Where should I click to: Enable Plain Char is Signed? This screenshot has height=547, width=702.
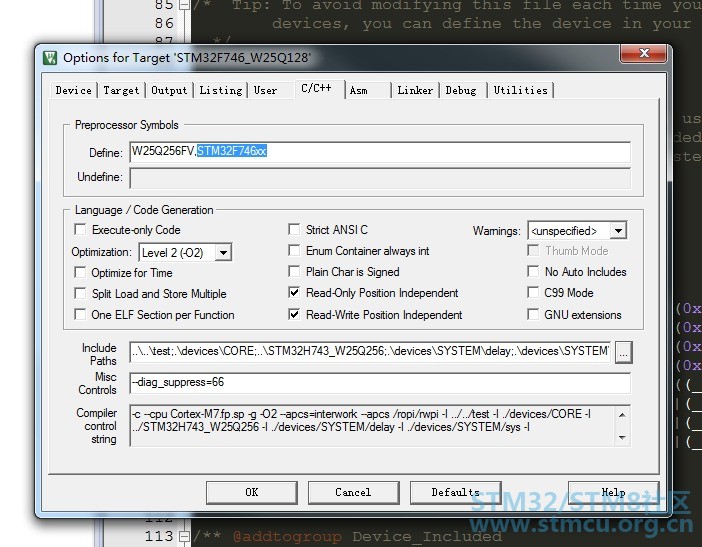(x=294, y=271)
